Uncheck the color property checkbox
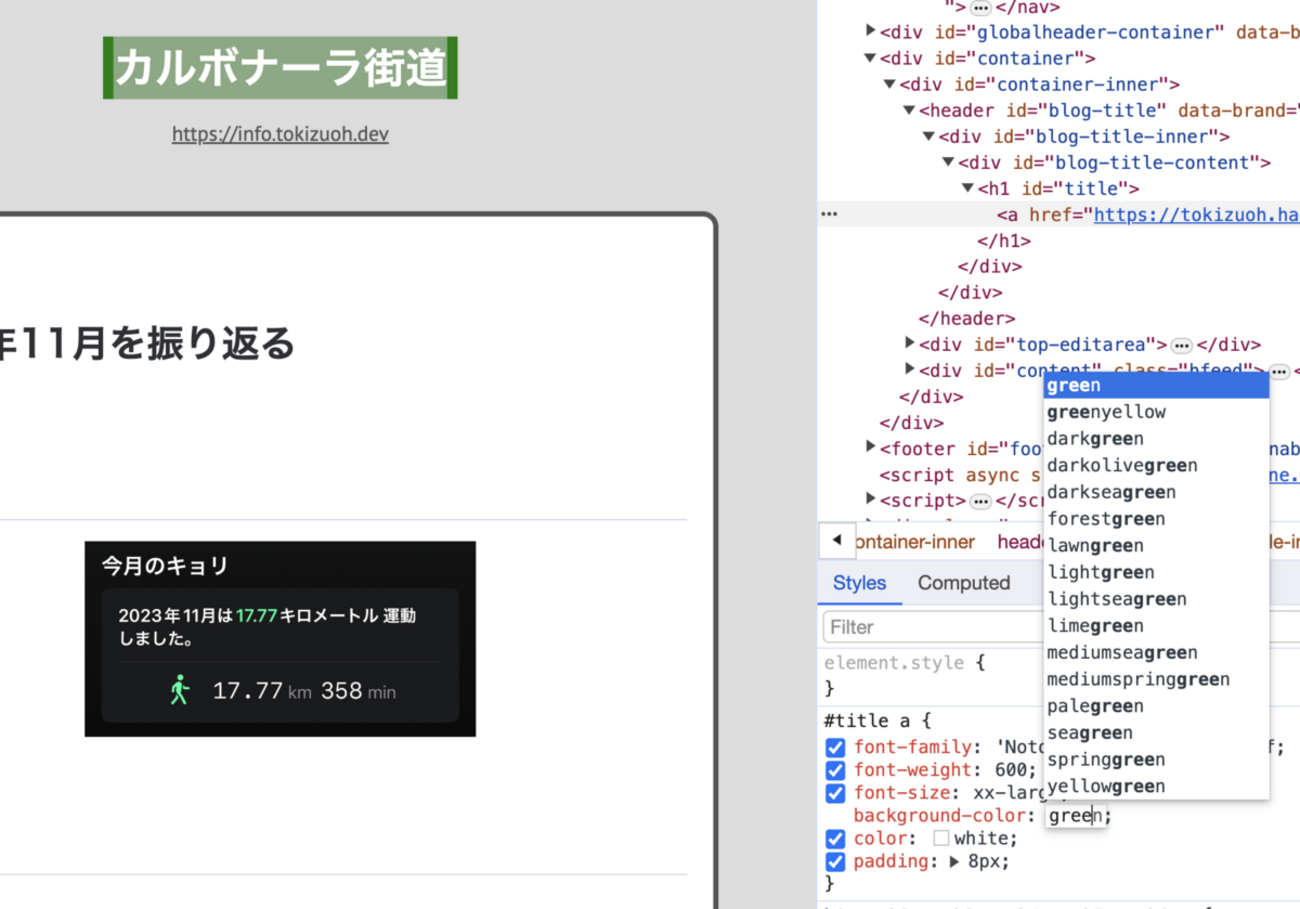The height and width of the screenshot is (909, 1300). click(835, 839)
